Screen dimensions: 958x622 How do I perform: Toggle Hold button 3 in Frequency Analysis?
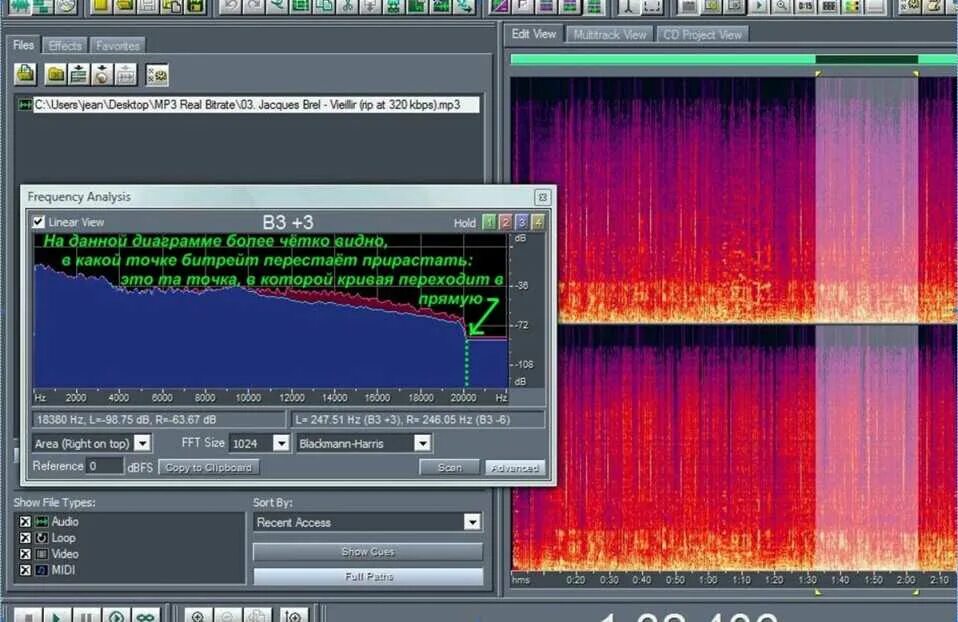pos(522,222)
